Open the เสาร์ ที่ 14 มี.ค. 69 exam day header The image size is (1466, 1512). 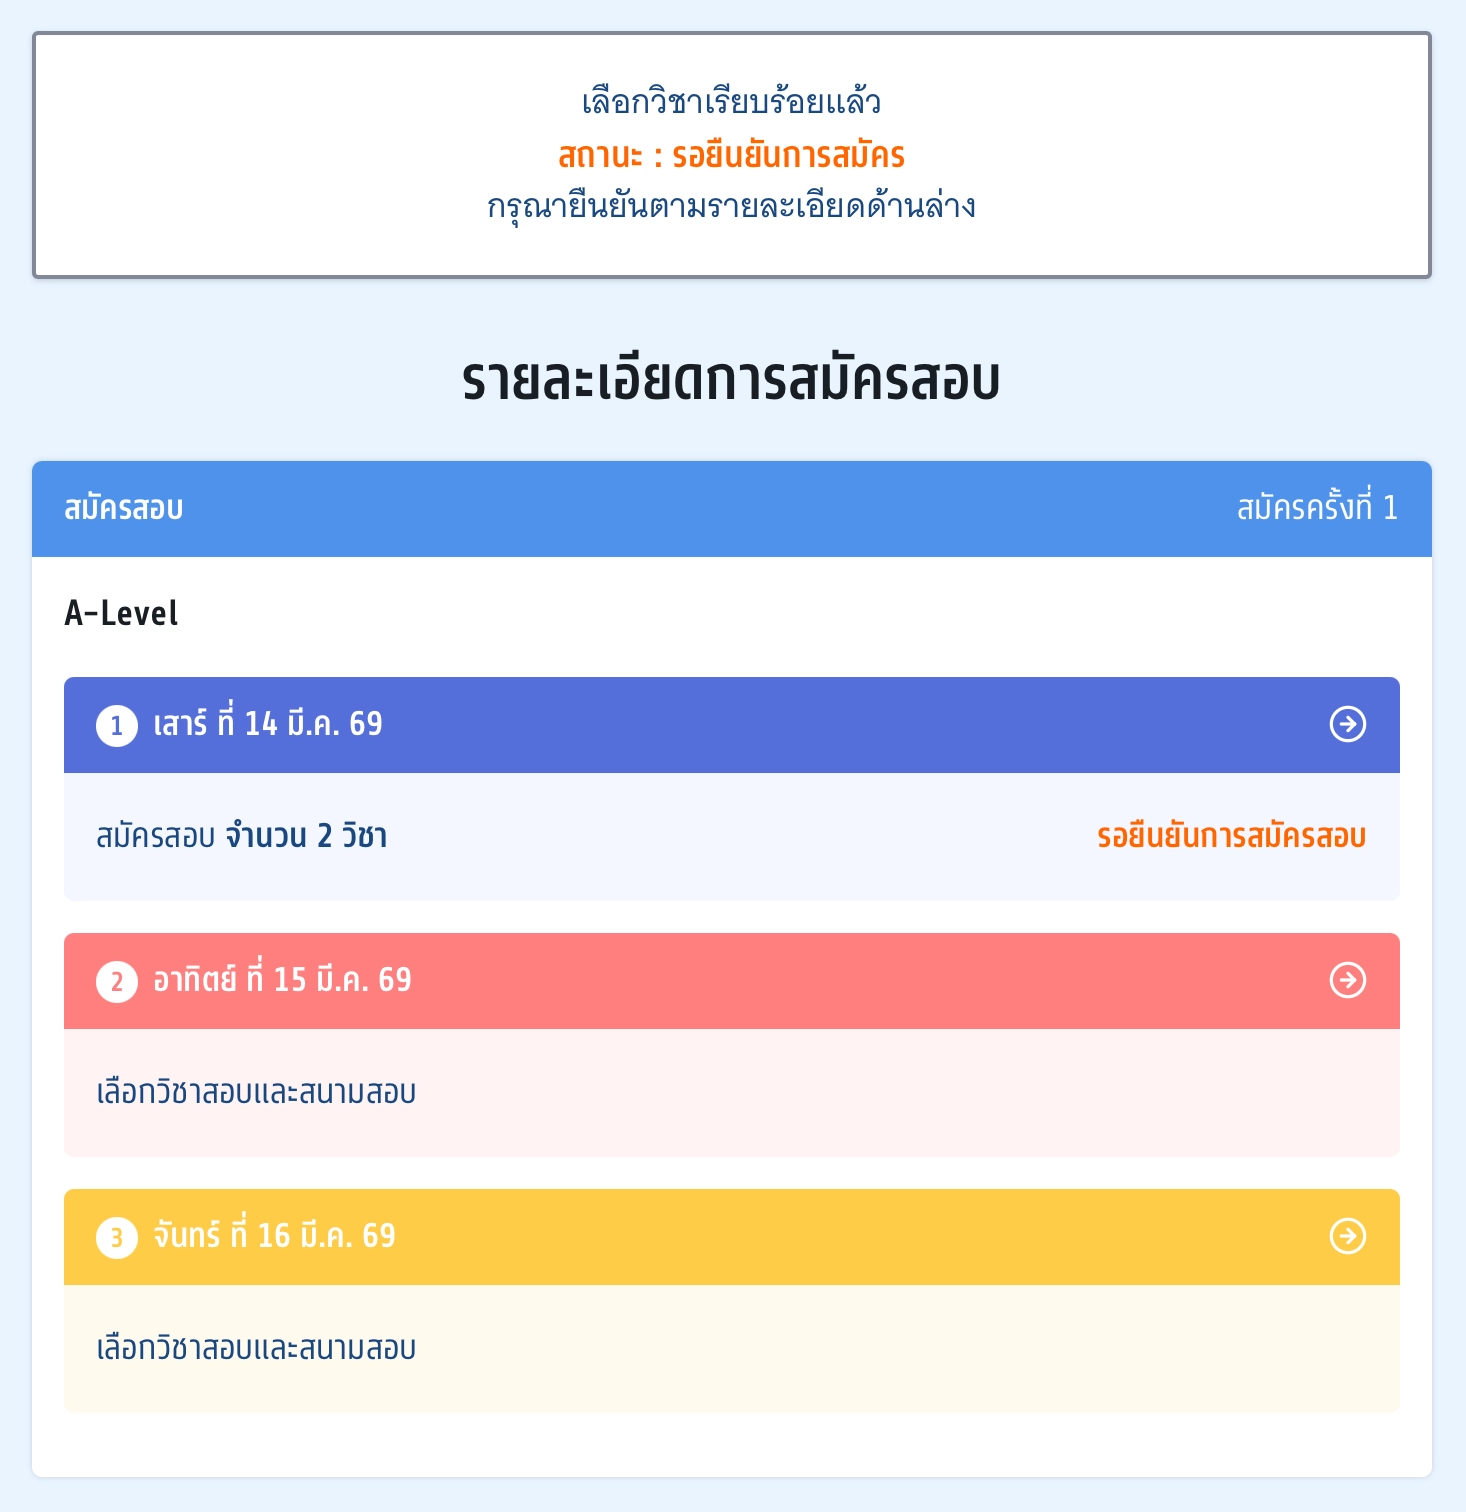(268, 724)
